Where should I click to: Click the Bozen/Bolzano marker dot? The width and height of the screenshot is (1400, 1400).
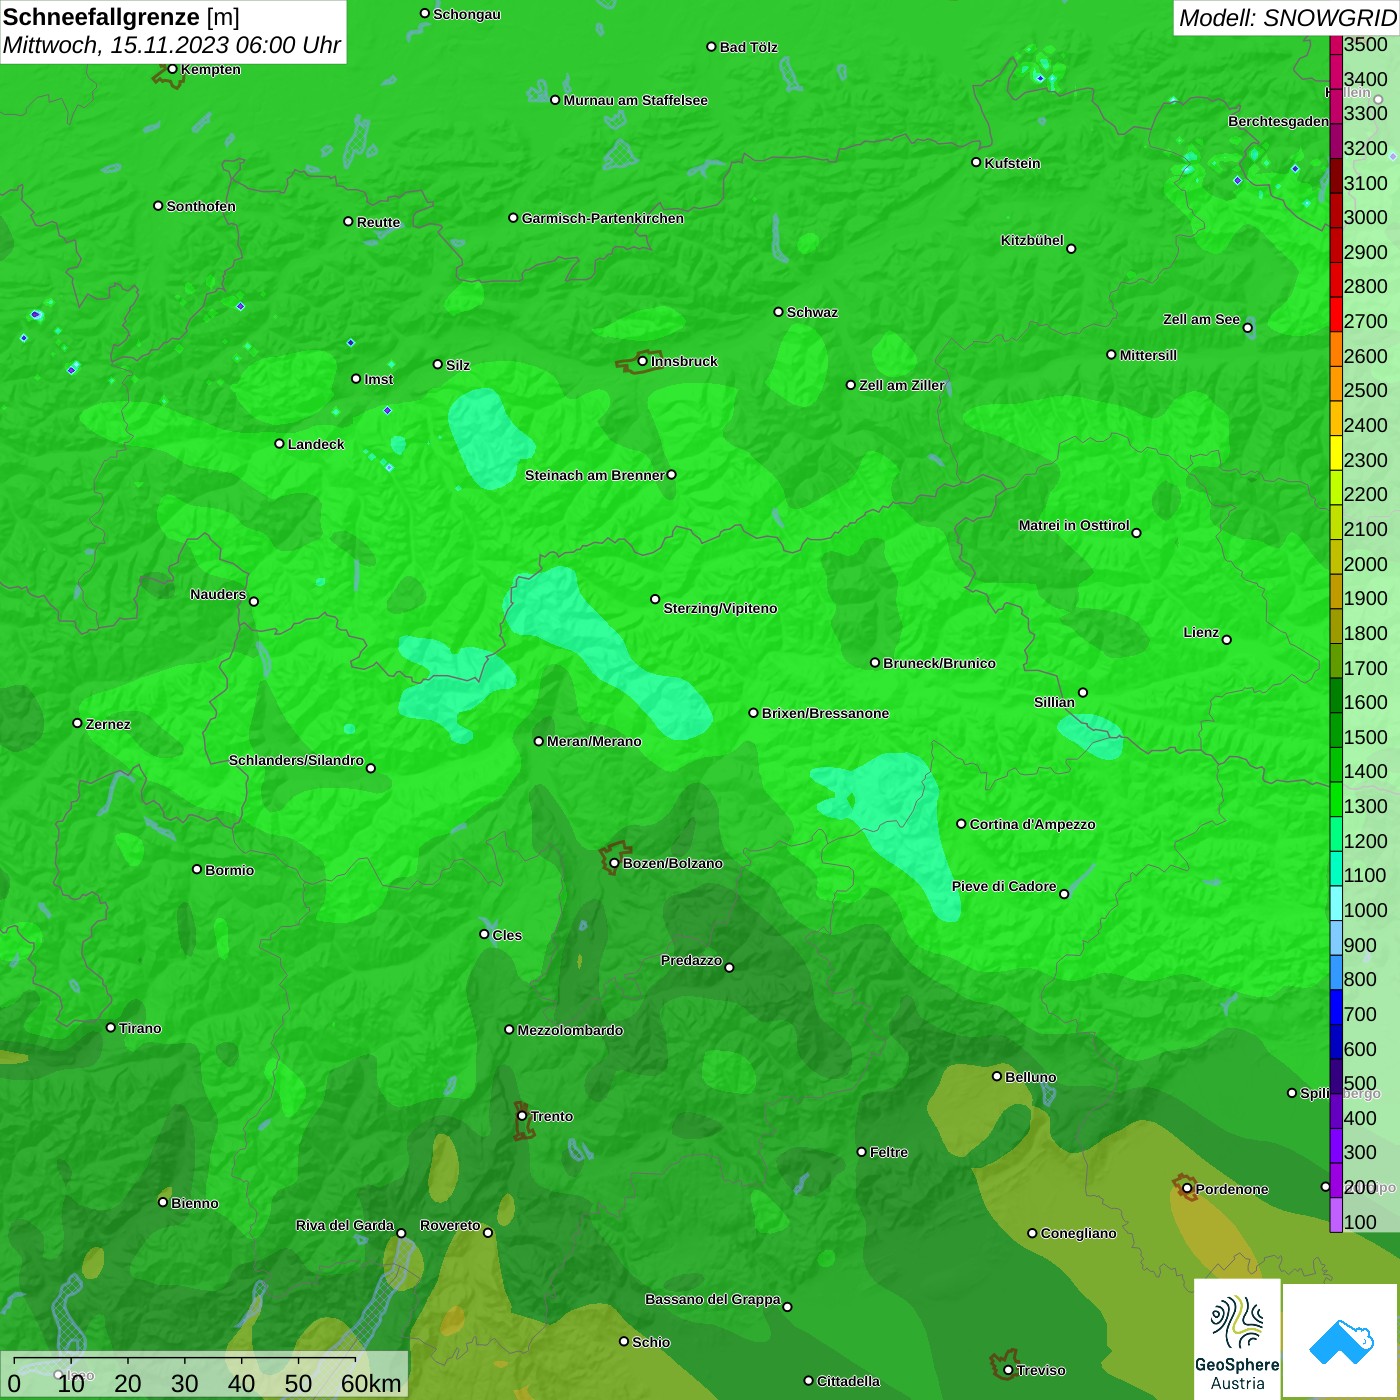615,863
